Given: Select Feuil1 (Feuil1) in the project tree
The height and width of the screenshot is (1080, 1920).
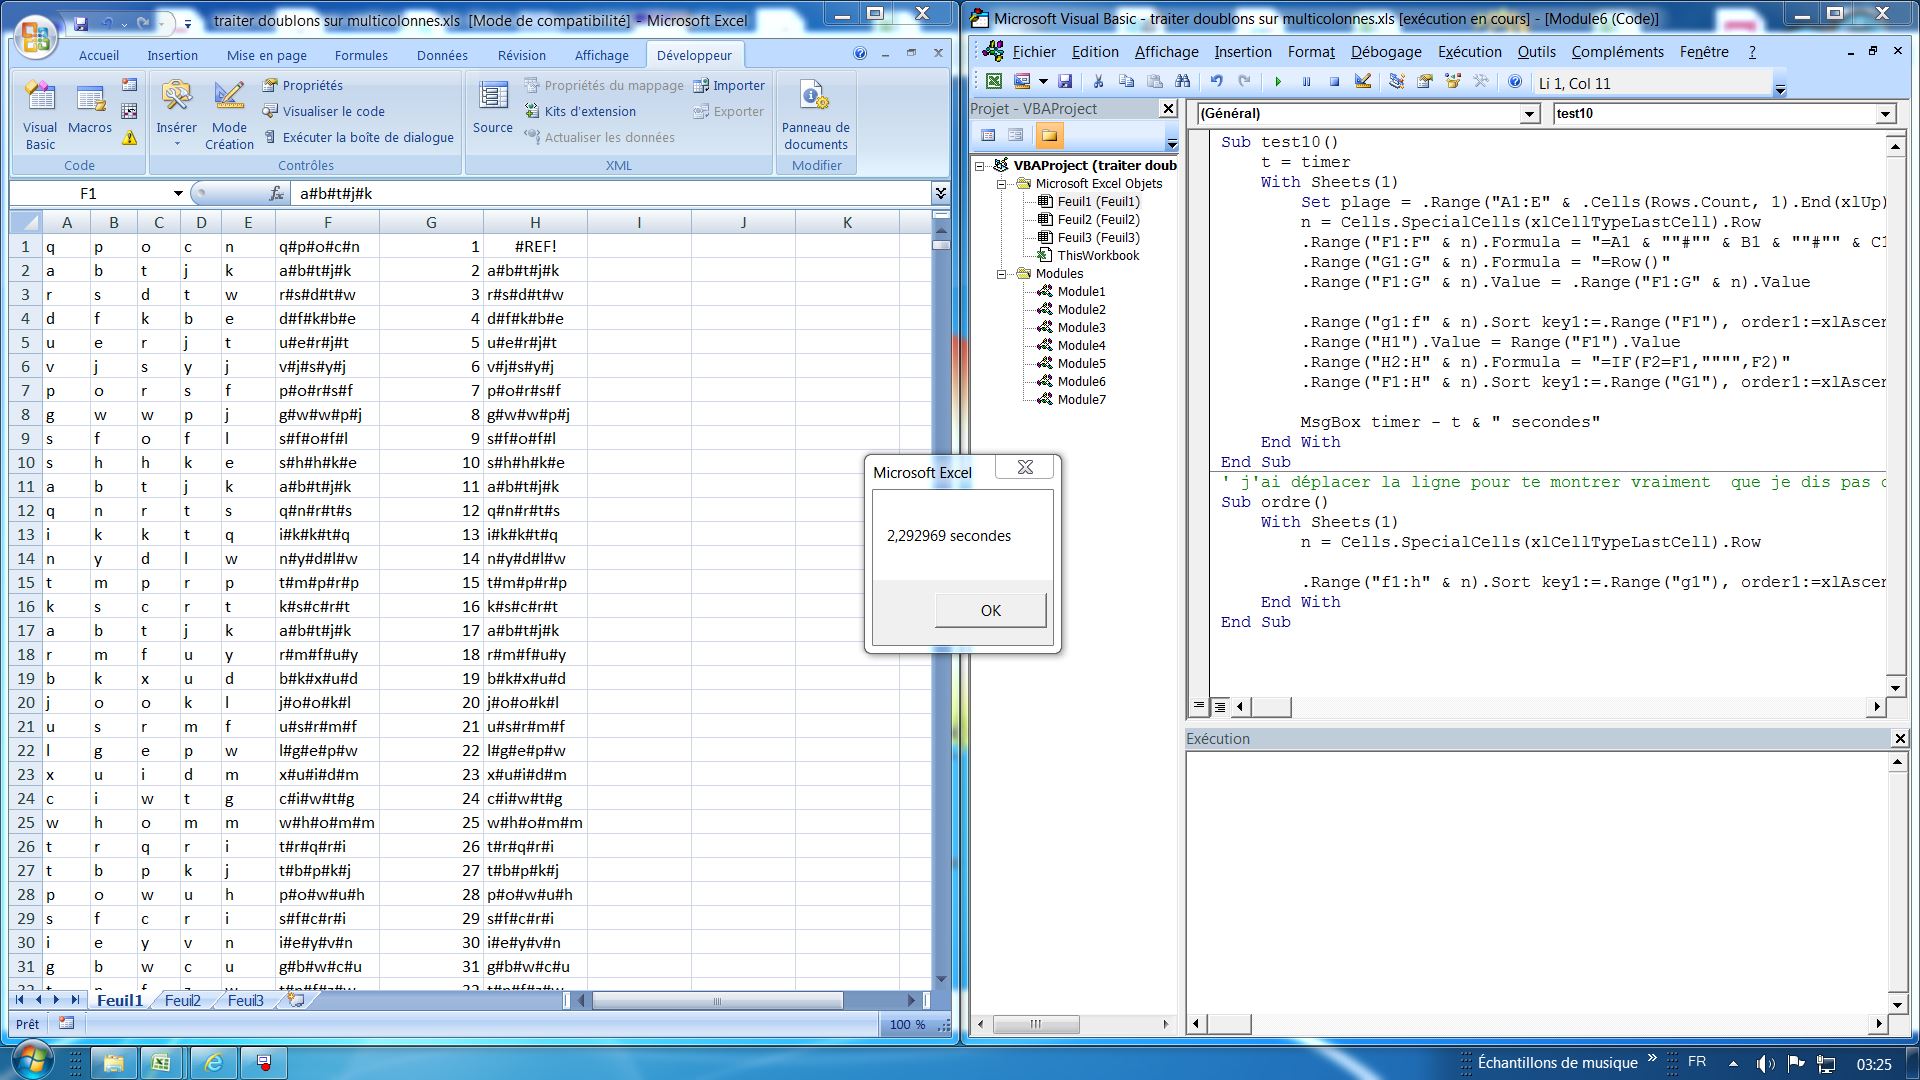Looking at the screenshot, I should coord(1098,201).
